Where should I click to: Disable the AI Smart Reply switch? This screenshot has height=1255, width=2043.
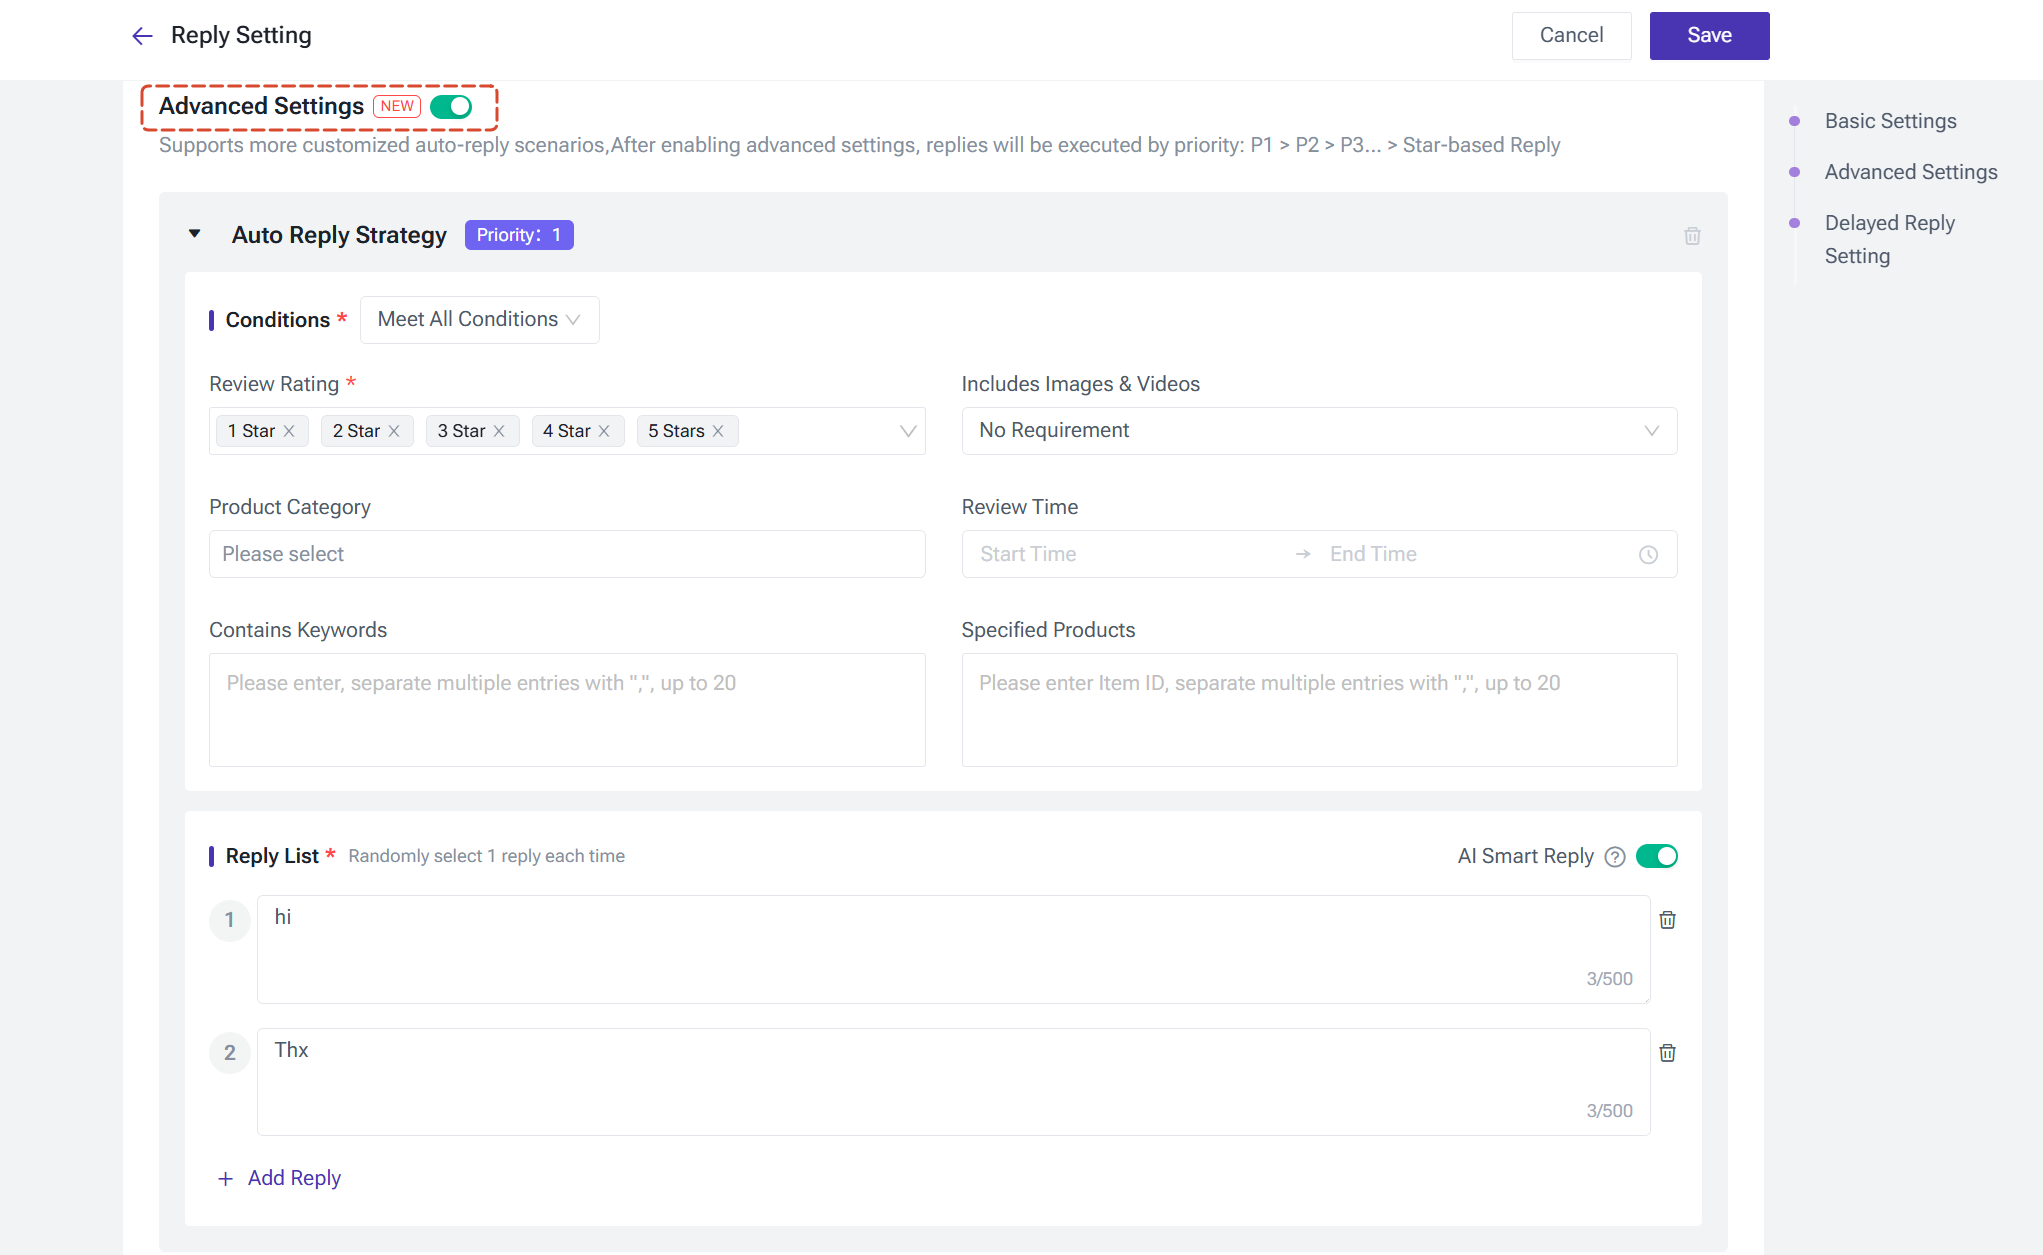click(x=1657, y=856)
